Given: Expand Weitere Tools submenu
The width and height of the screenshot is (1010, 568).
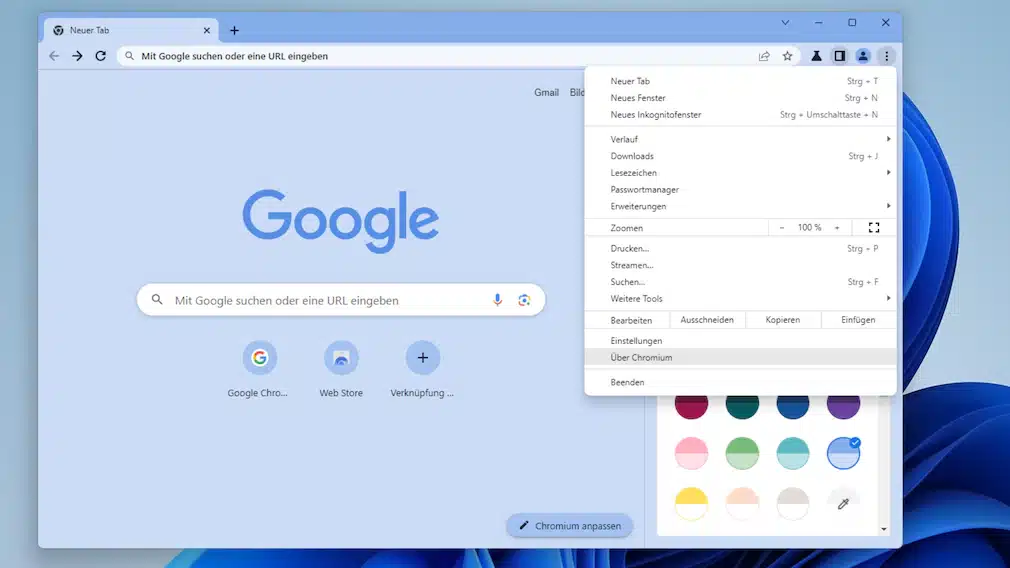Looking at the screenshot, I should coord(740,298).
